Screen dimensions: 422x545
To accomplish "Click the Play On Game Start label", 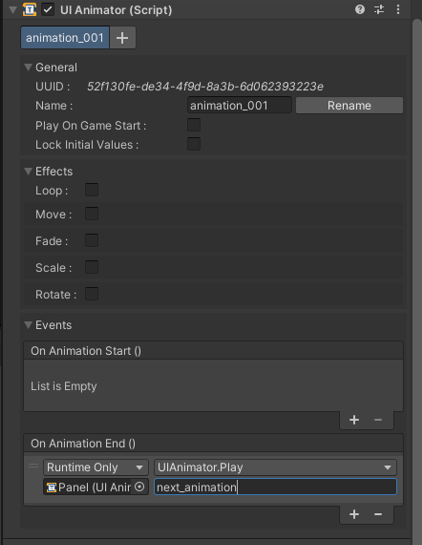I will (x=90, y=125).
